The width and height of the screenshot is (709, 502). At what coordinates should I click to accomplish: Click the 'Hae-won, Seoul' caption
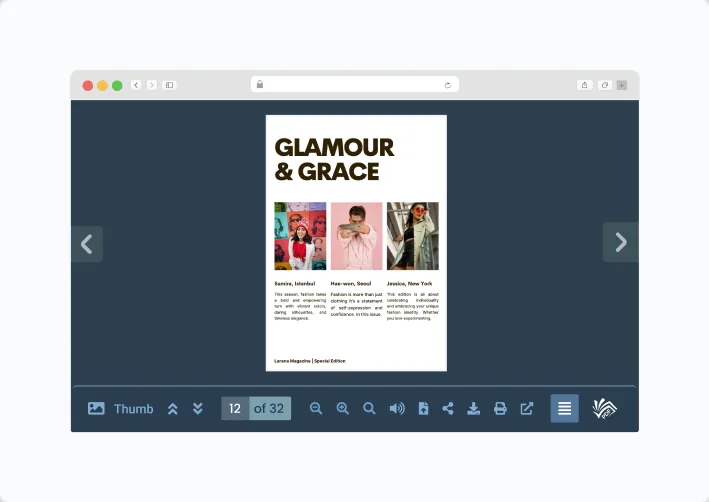351,284
